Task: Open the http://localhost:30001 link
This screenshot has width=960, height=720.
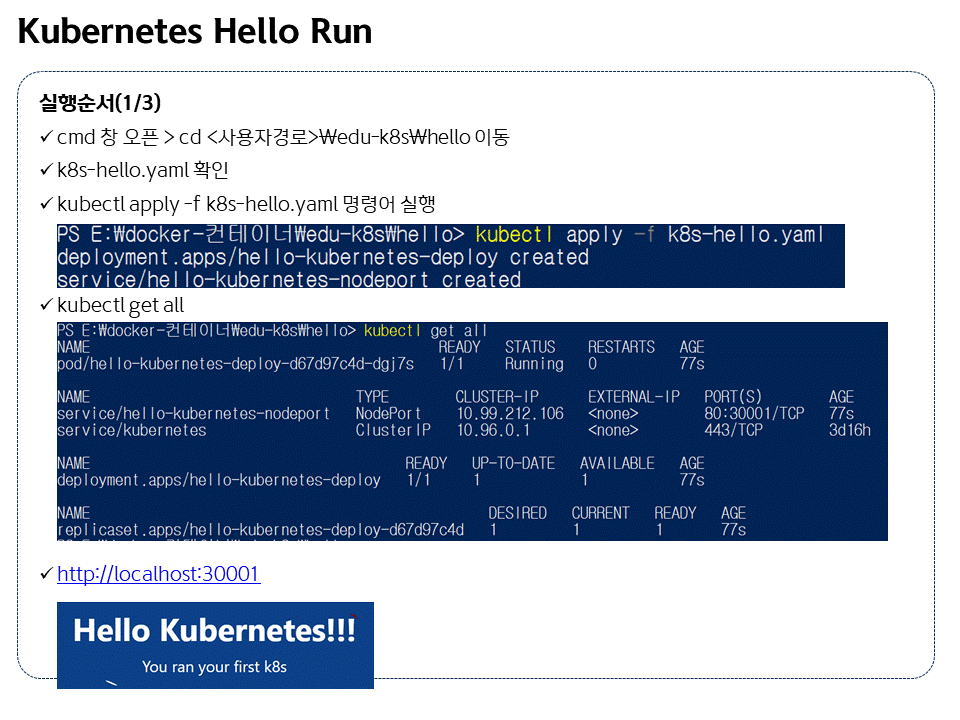Action: coord(159,574)
